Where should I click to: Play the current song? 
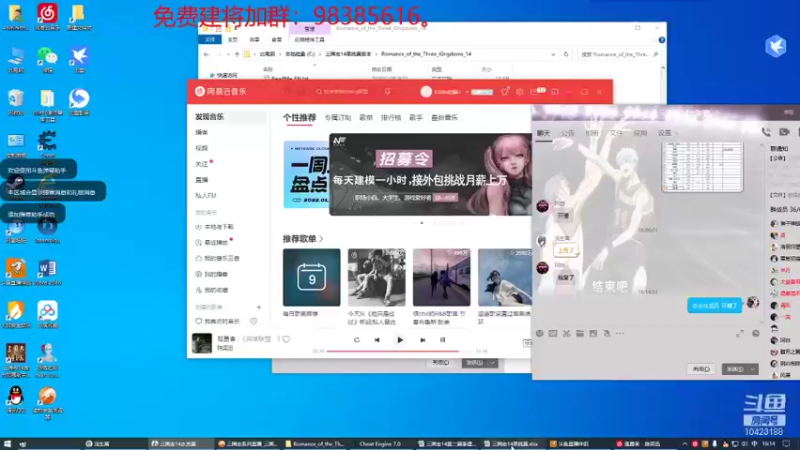(400, 340)
